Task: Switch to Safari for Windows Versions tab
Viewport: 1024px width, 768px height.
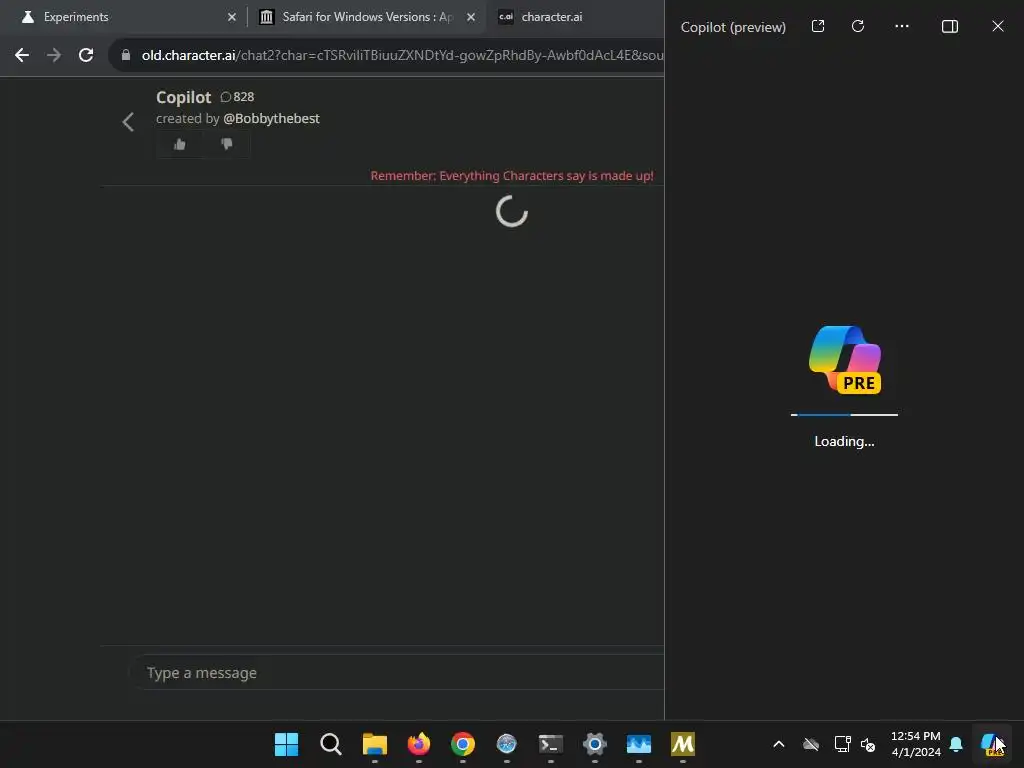Action: point(367,17)
